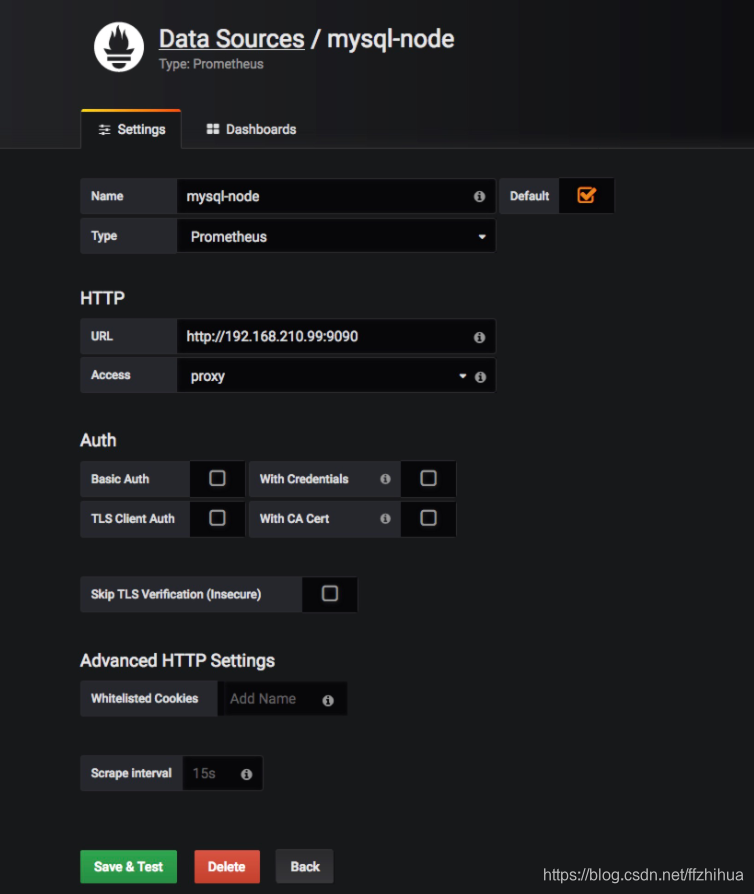Click the red Delete button
Viewport: 754px width, 894px height.
pos(227,867)
